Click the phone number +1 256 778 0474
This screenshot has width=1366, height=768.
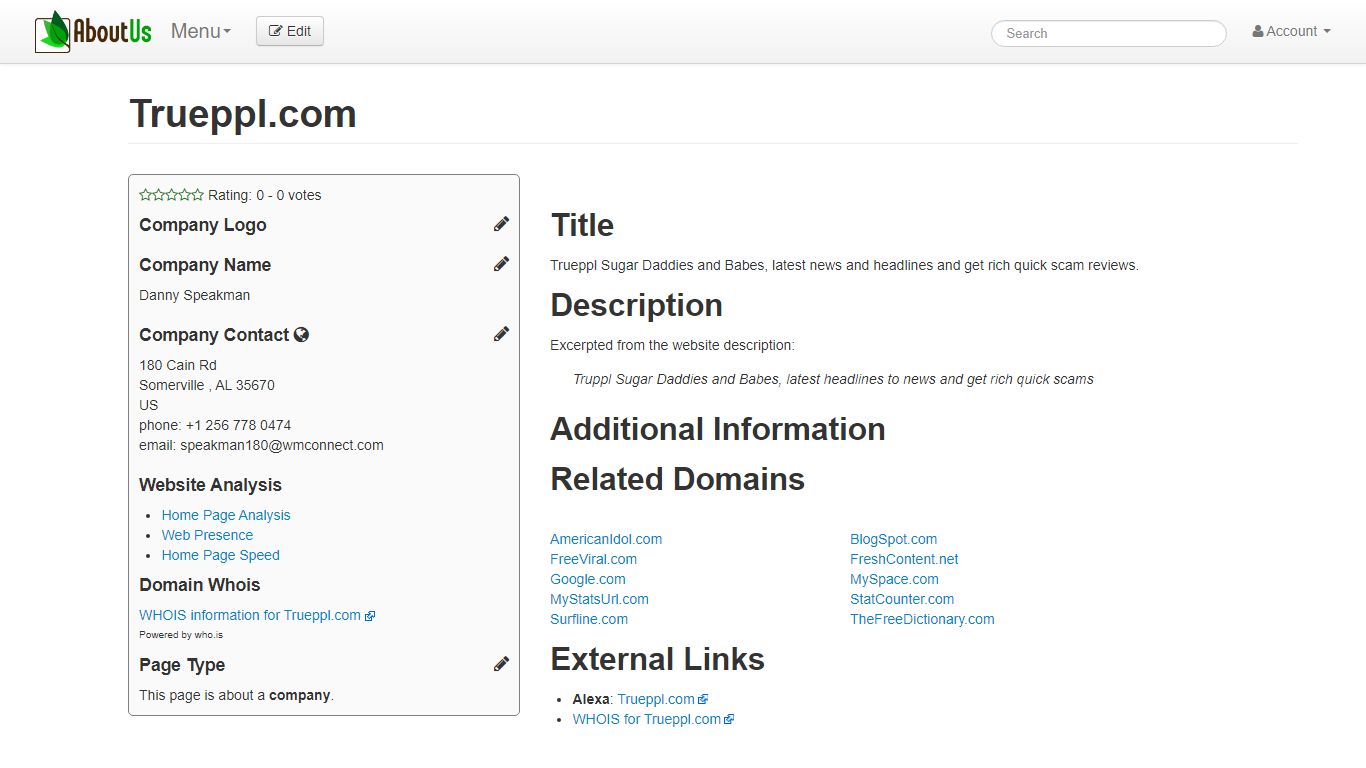click(x=238, y=425)
